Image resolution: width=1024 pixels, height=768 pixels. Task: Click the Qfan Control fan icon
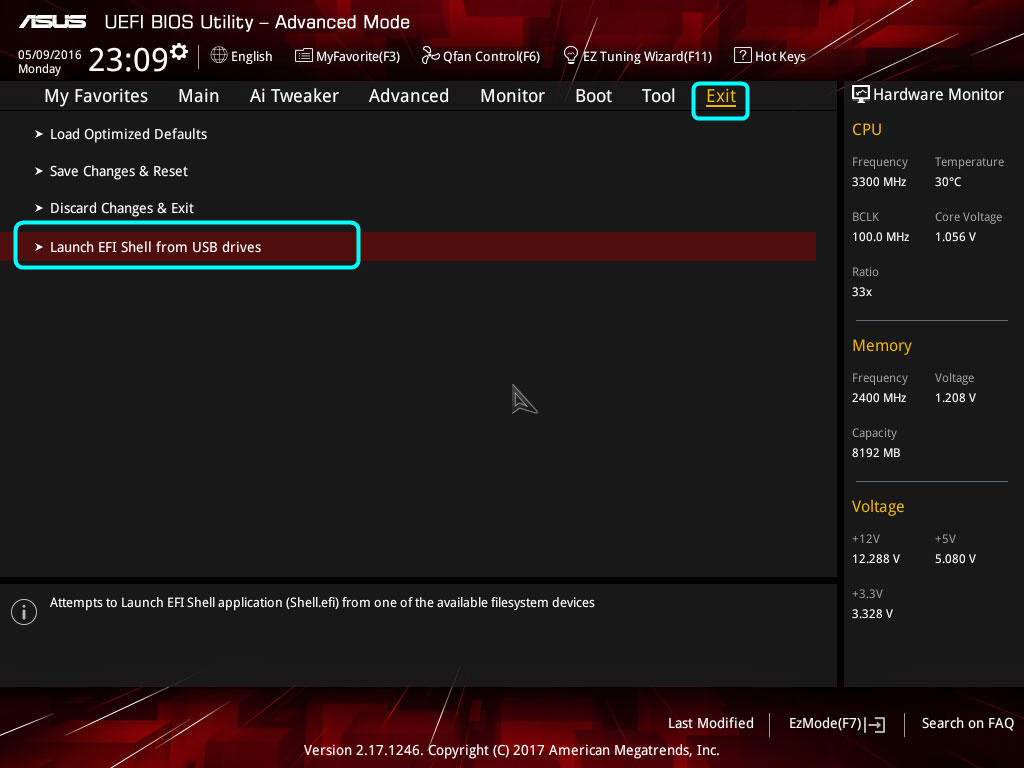click(x=430, y=56)
